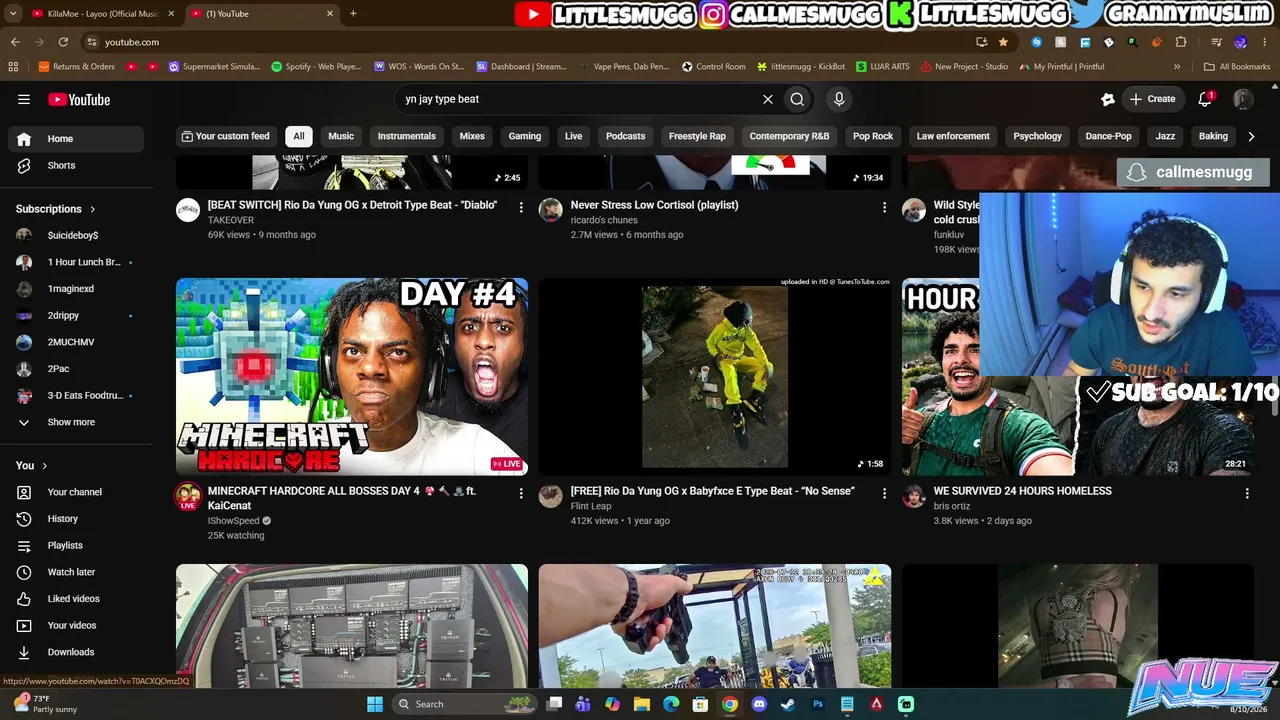Open Microsoft Edge from the taskbar
The height and width of the screenshot is (720, 1280).
pos(671,704)
